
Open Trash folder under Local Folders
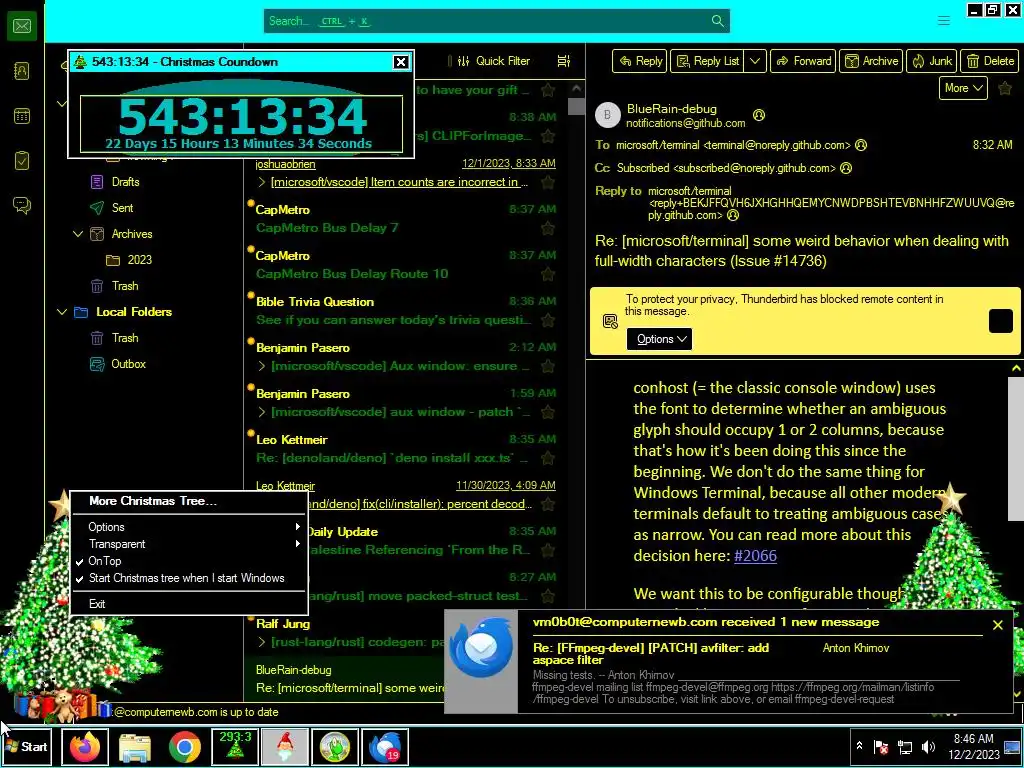coord(125,338)
